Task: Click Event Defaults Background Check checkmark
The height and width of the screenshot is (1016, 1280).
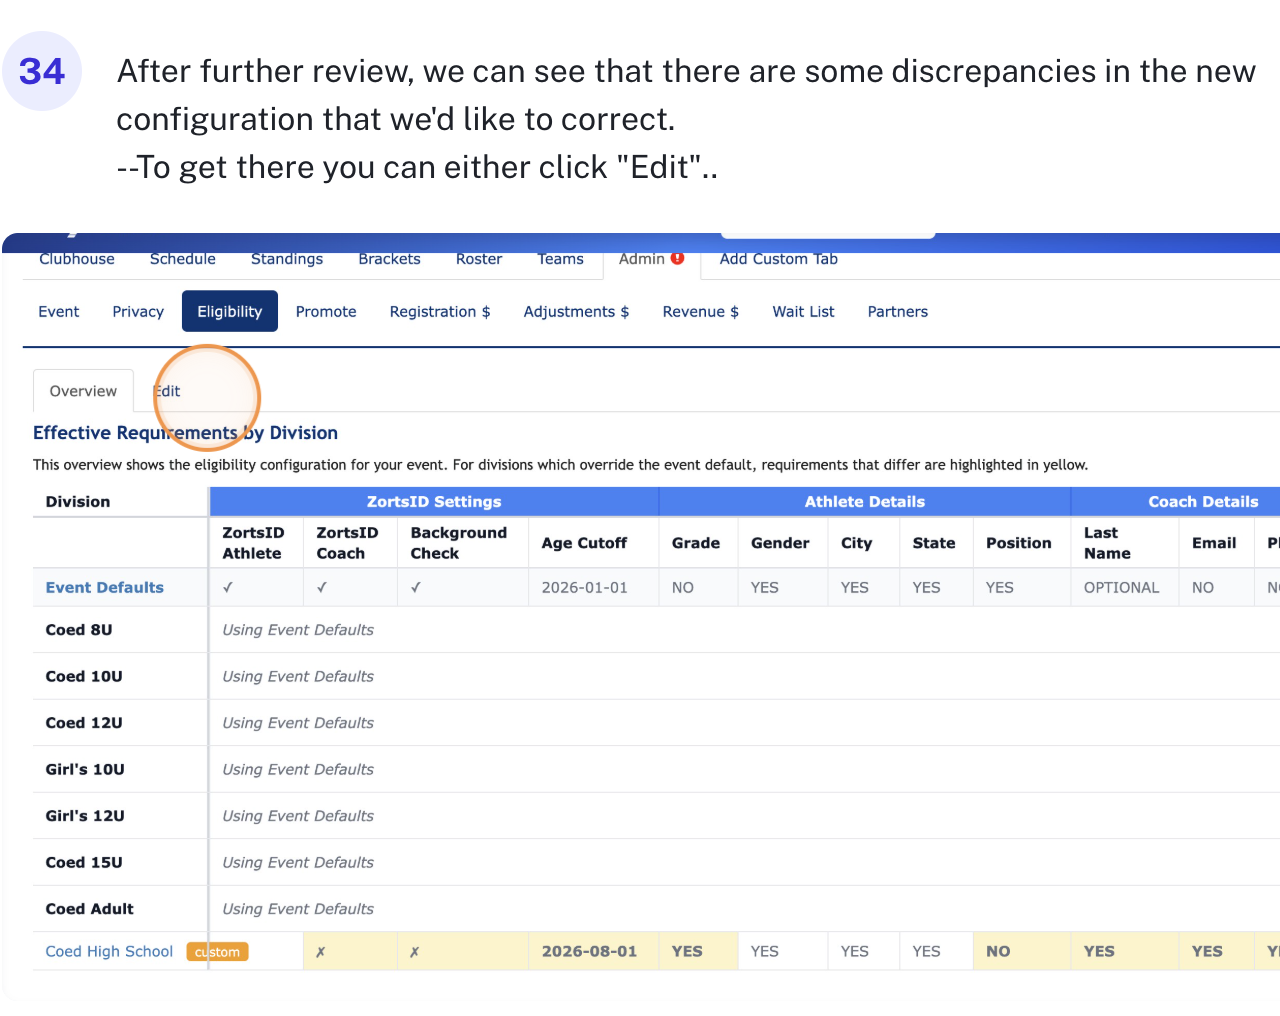Action: pos(416,588)
